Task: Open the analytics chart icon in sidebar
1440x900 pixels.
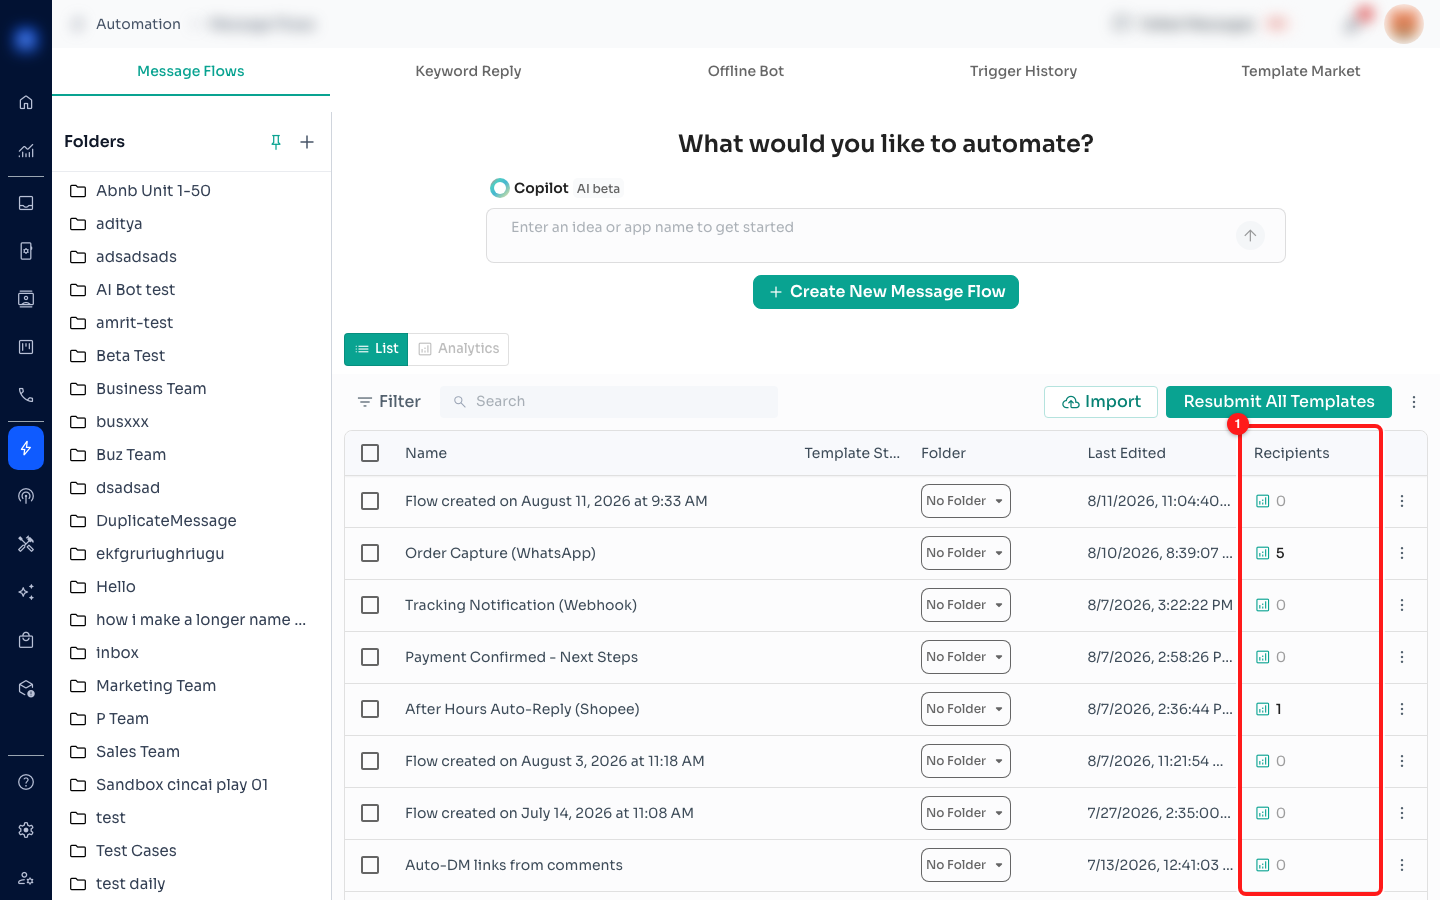Action: pos(26,151)
